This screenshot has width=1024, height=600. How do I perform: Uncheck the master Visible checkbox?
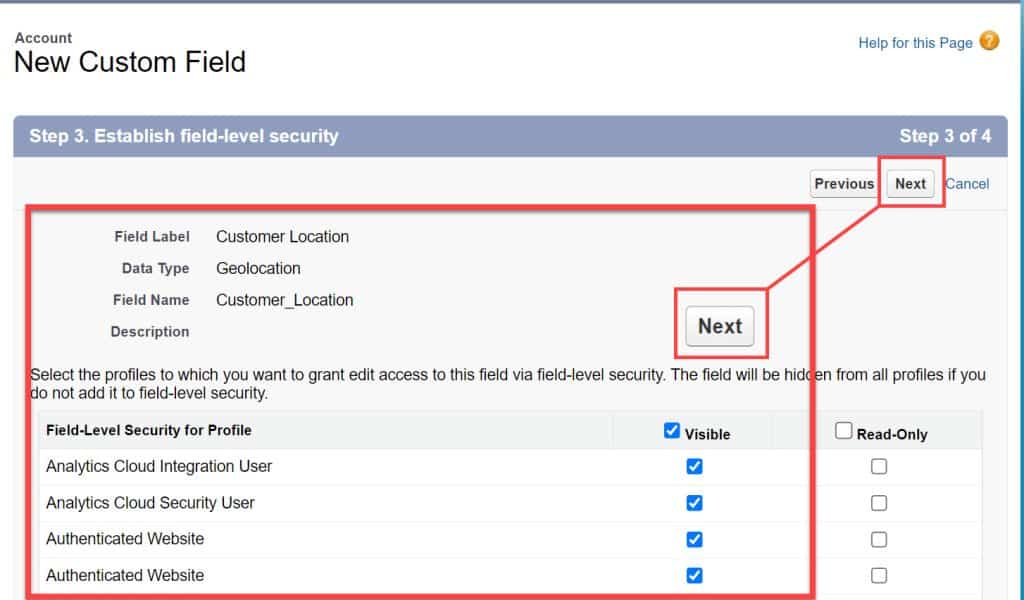[672, 432]
